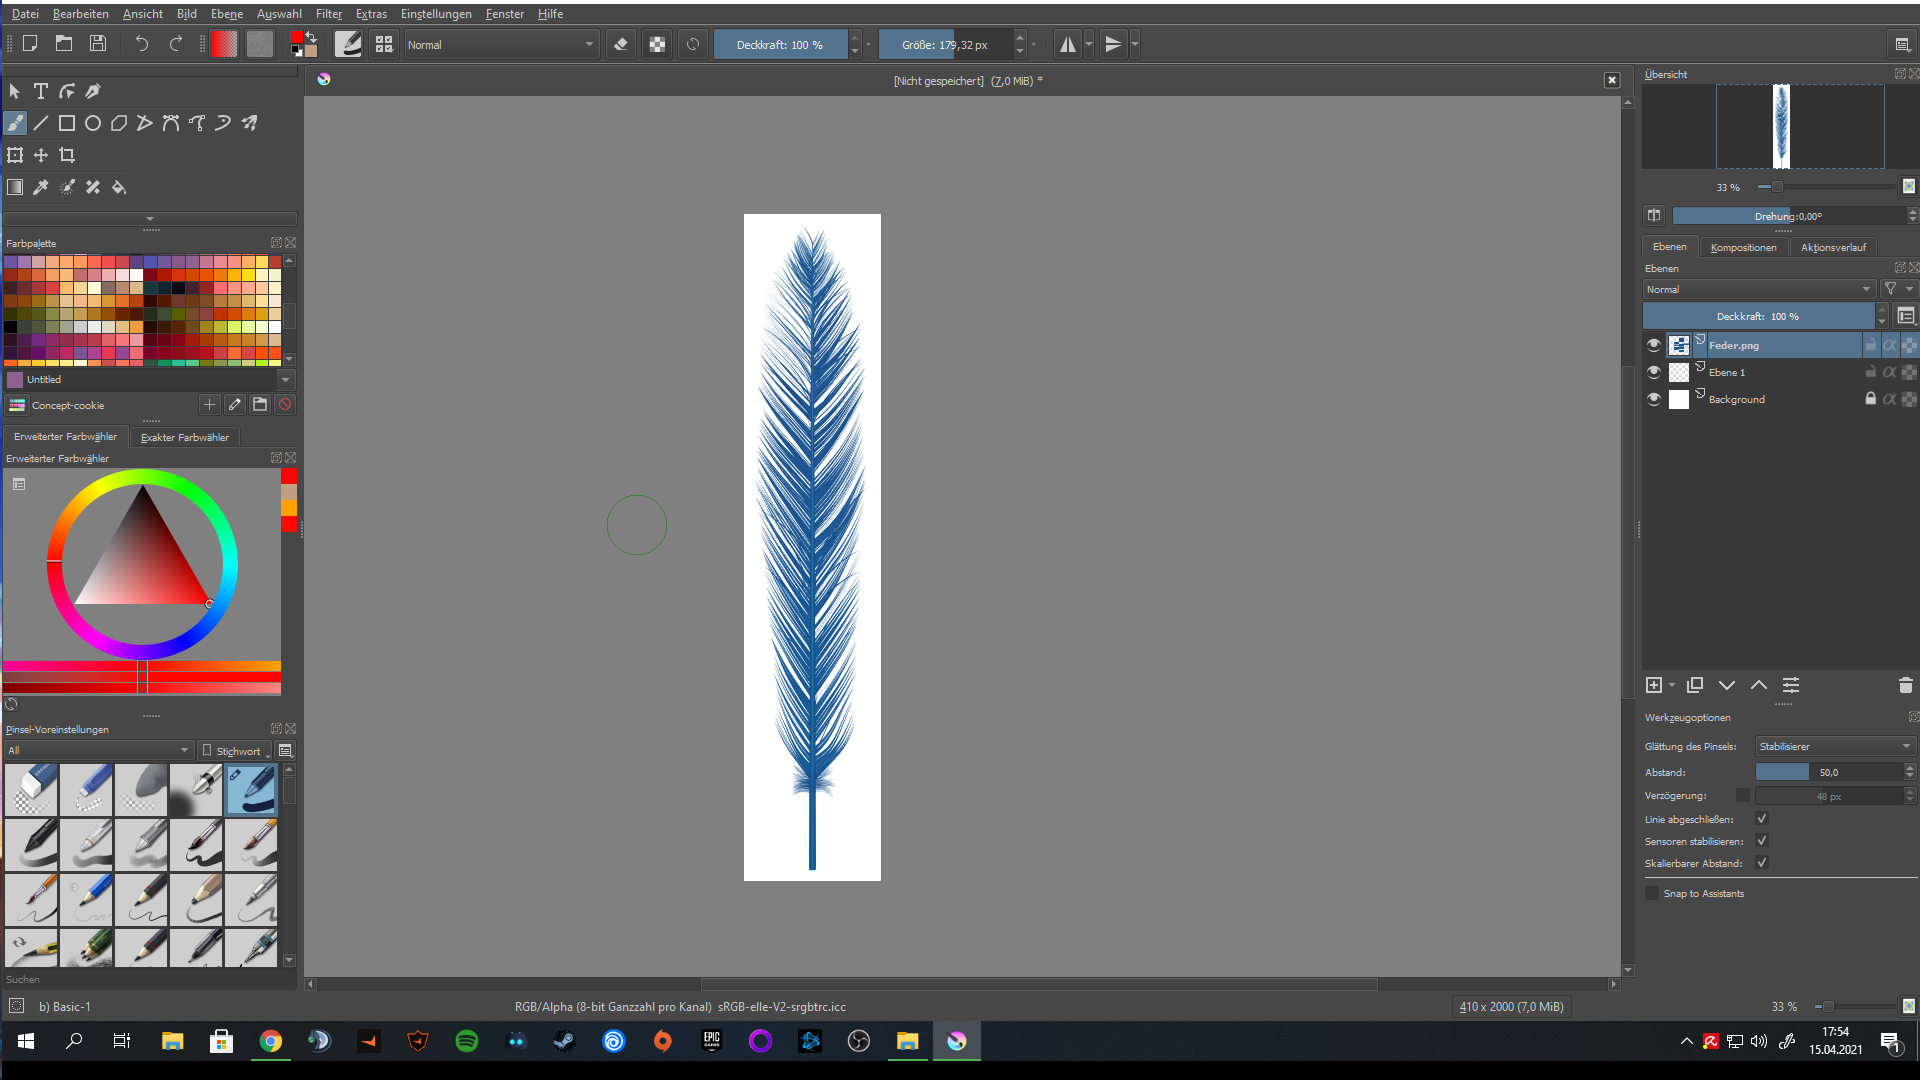Enable Snap to Assistants checkbox

(1652, 893)
